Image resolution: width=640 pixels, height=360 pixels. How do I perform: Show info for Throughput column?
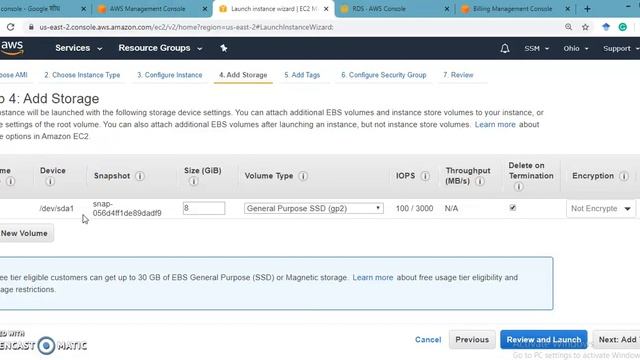(x=480, y=181)
